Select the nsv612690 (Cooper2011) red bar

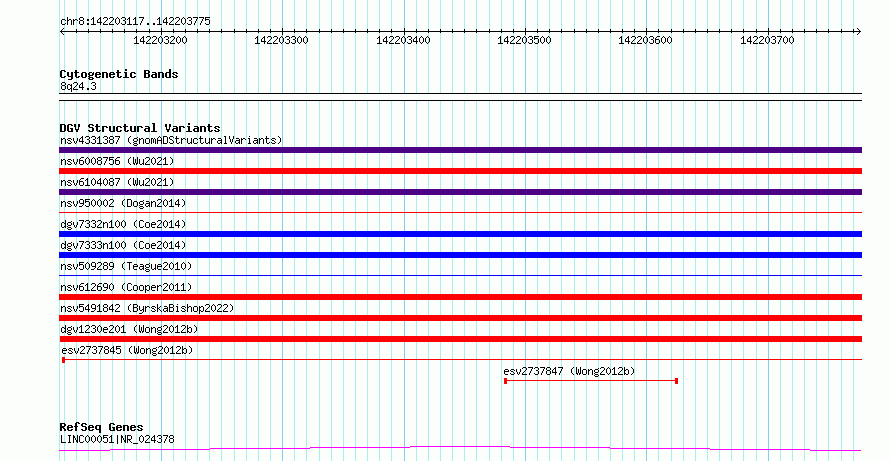click(x=460, y=297)
